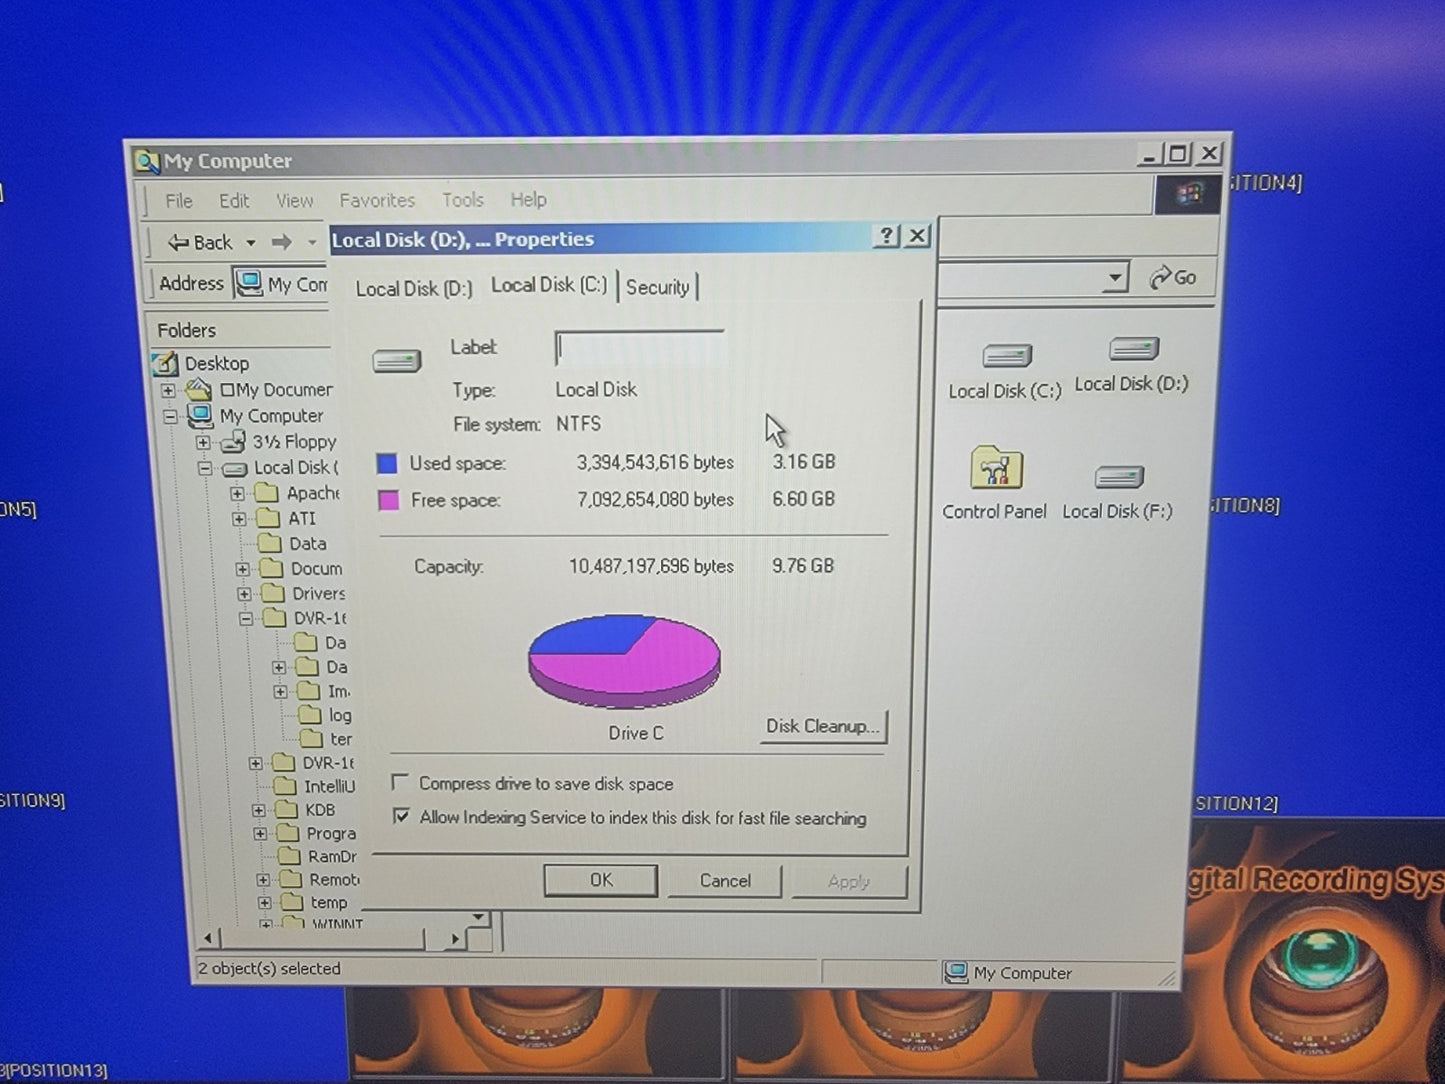This screenshot has width=1445, height=1084.
Task: Open the Favorites menu
Action: coord(376,201)
